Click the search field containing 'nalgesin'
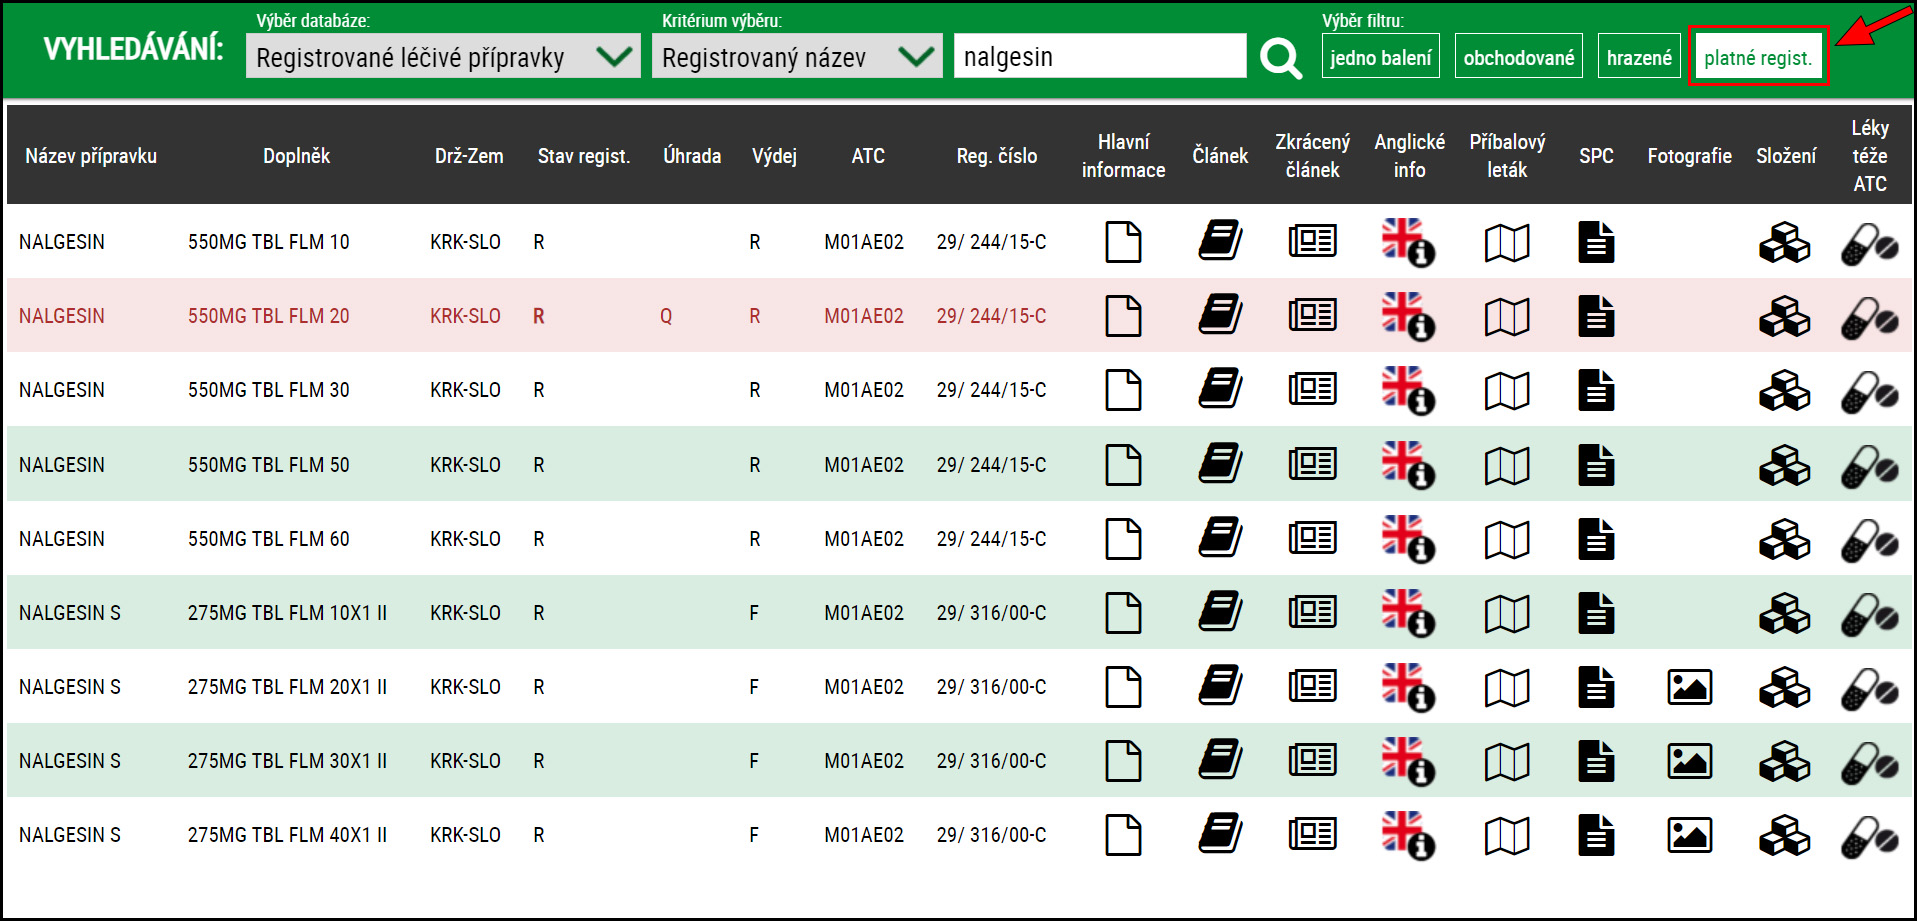This screenshot has width=1917, height=921. click(x=1100, y=56)
